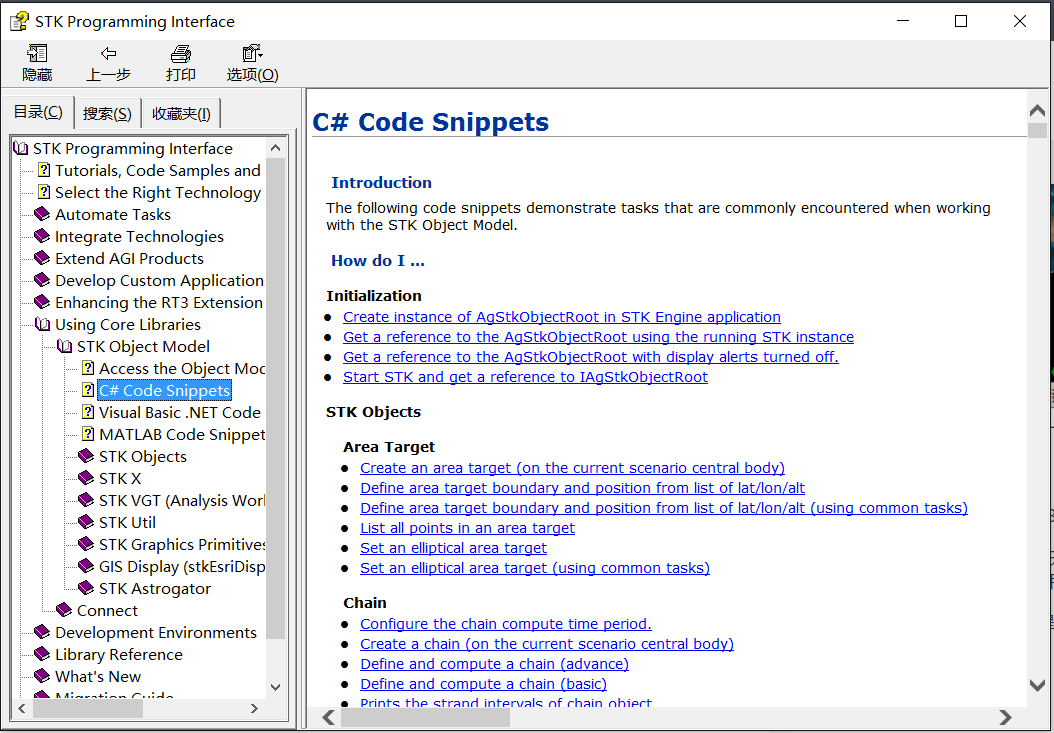Open Define and compute a chain (advance)
1054x733 pixels.
pyautogui.click(x=494, y=664)
